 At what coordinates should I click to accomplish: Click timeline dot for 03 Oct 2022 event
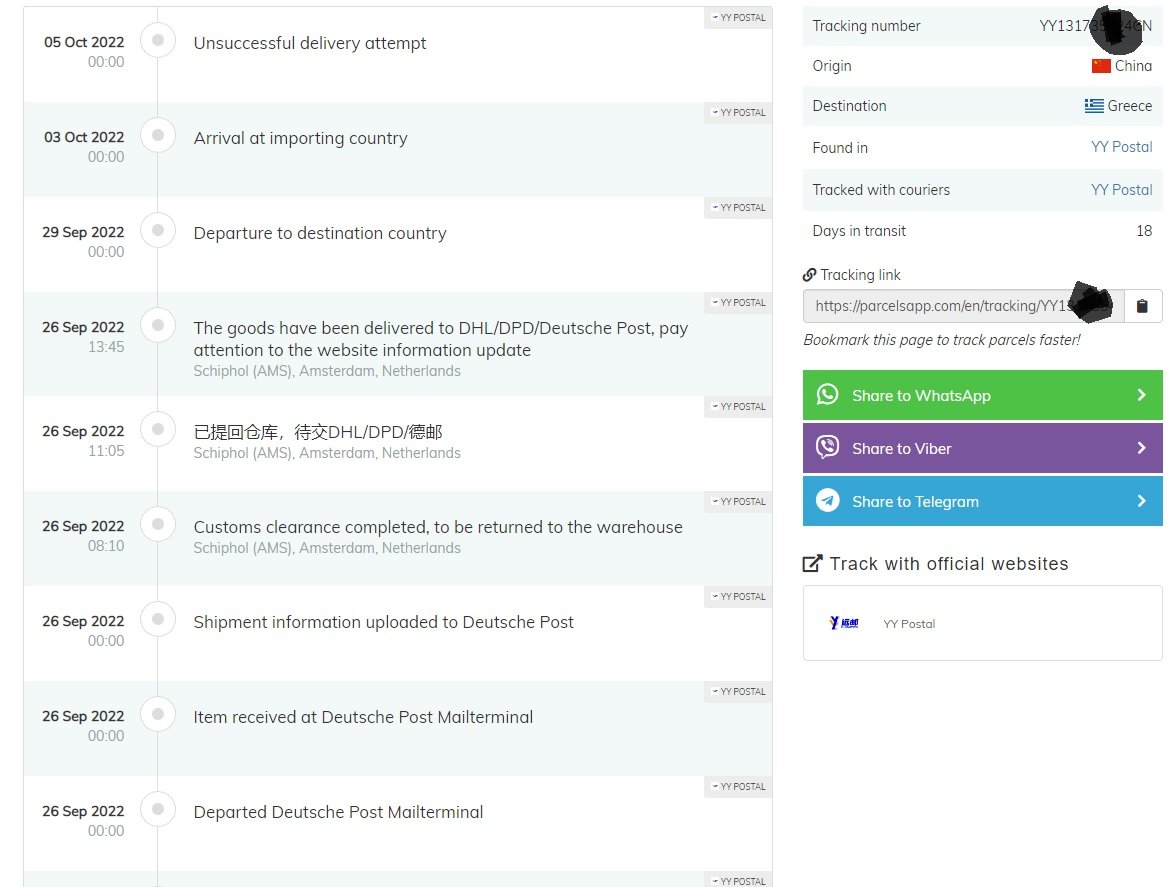[x=158, y=136]
